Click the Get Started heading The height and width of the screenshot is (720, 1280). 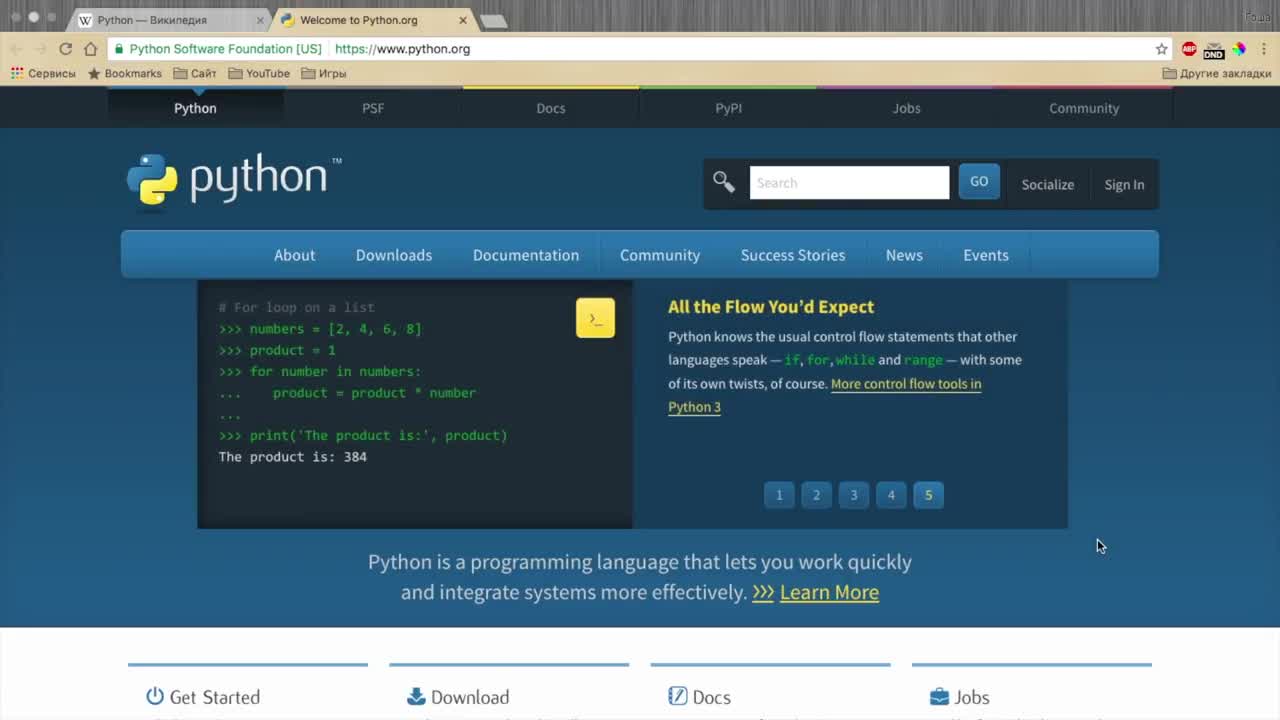tap(215, 697)
